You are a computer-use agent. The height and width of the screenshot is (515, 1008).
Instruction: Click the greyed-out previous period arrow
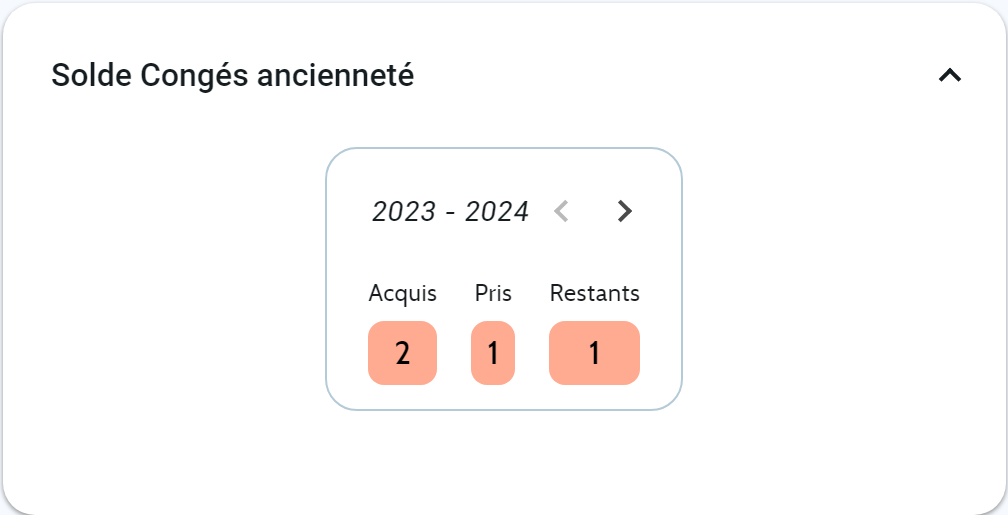[561, 211]
